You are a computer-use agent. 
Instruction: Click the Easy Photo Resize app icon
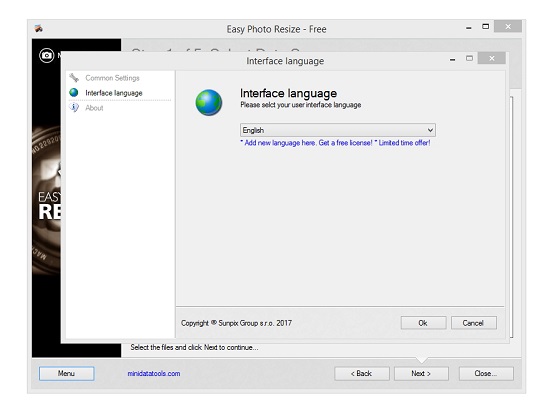pyautogui.click(x=39, y=29)
